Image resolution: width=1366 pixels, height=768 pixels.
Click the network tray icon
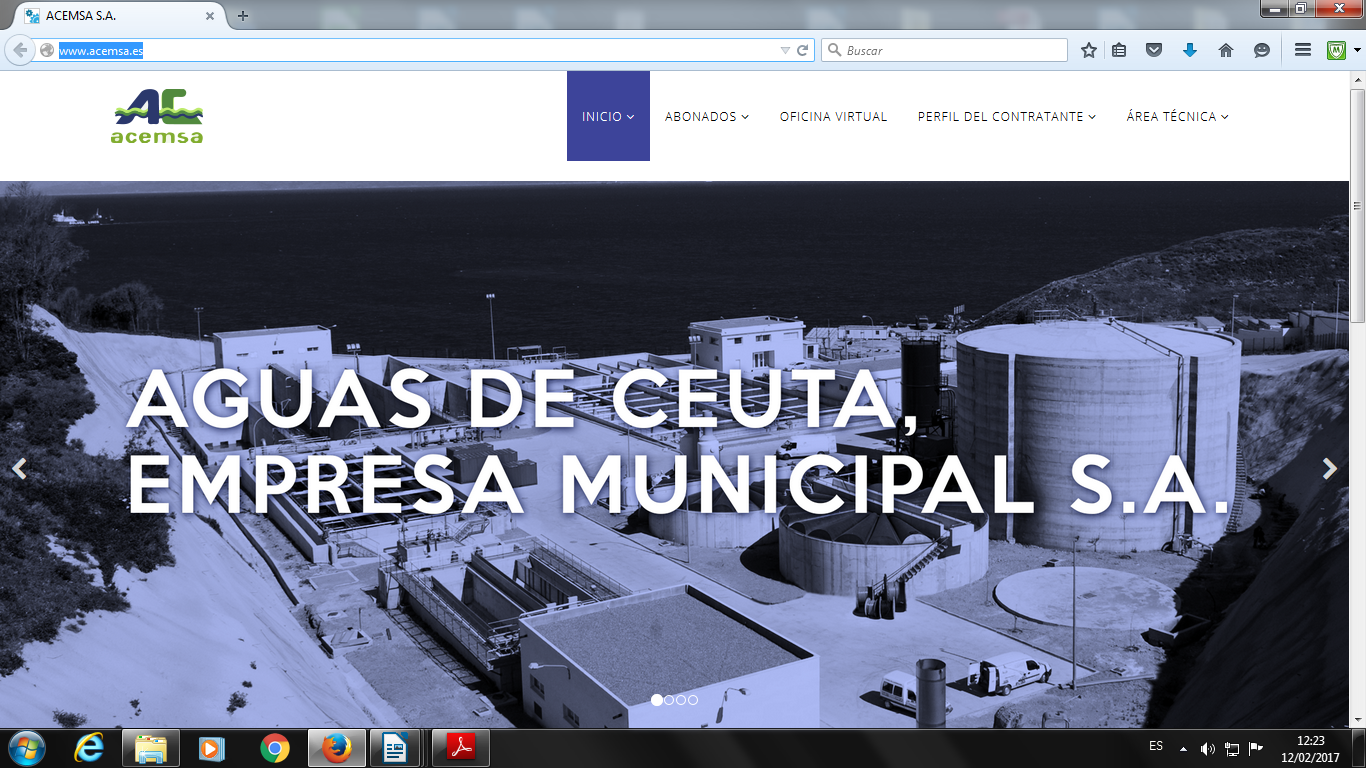[1232, 749]
